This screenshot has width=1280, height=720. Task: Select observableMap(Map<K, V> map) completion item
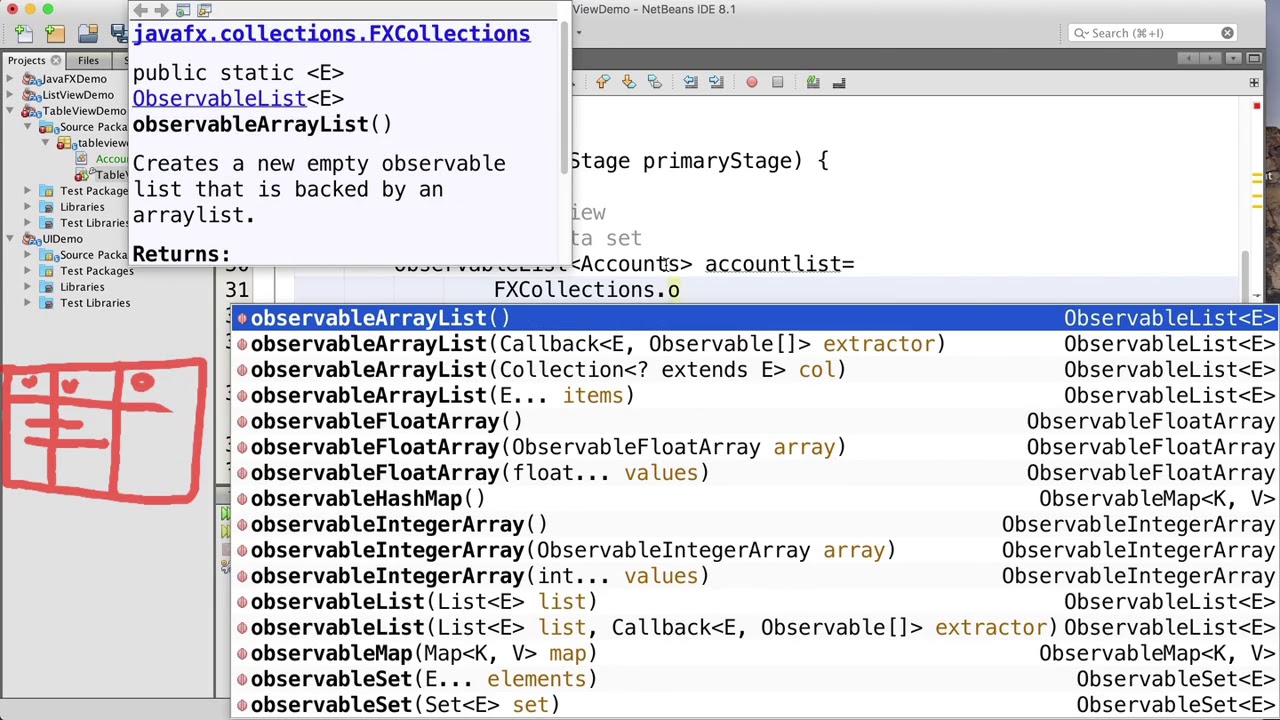tap(754, 653)
